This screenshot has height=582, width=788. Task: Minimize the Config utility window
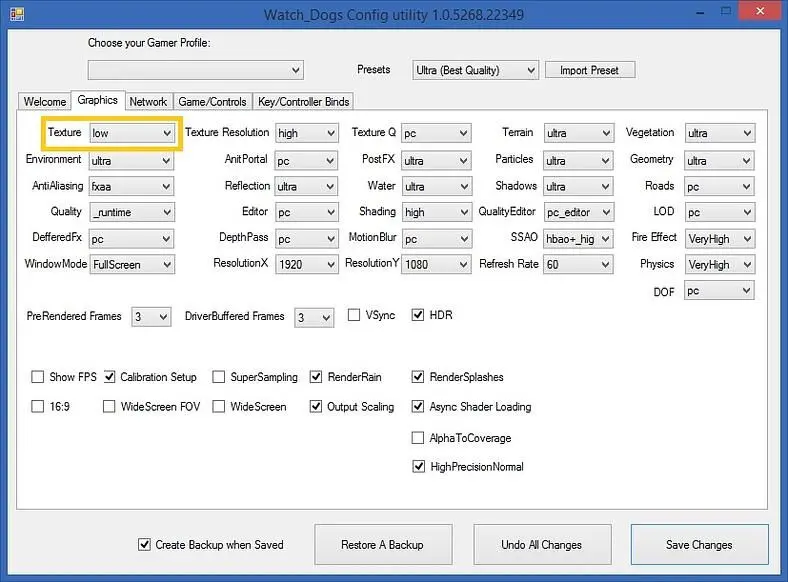700,12
